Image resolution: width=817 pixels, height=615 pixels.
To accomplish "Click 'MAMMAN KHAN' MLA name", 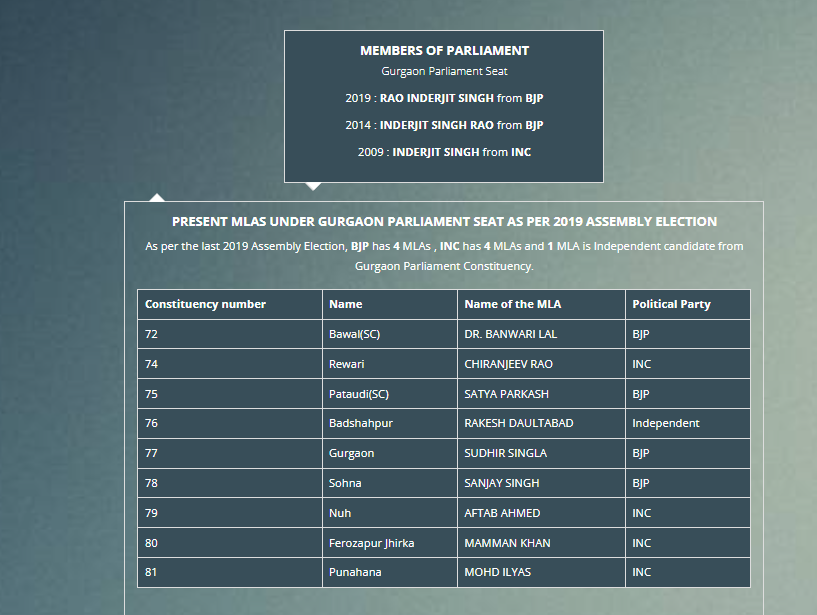I will pyautogui.click(x=507, y=543).
